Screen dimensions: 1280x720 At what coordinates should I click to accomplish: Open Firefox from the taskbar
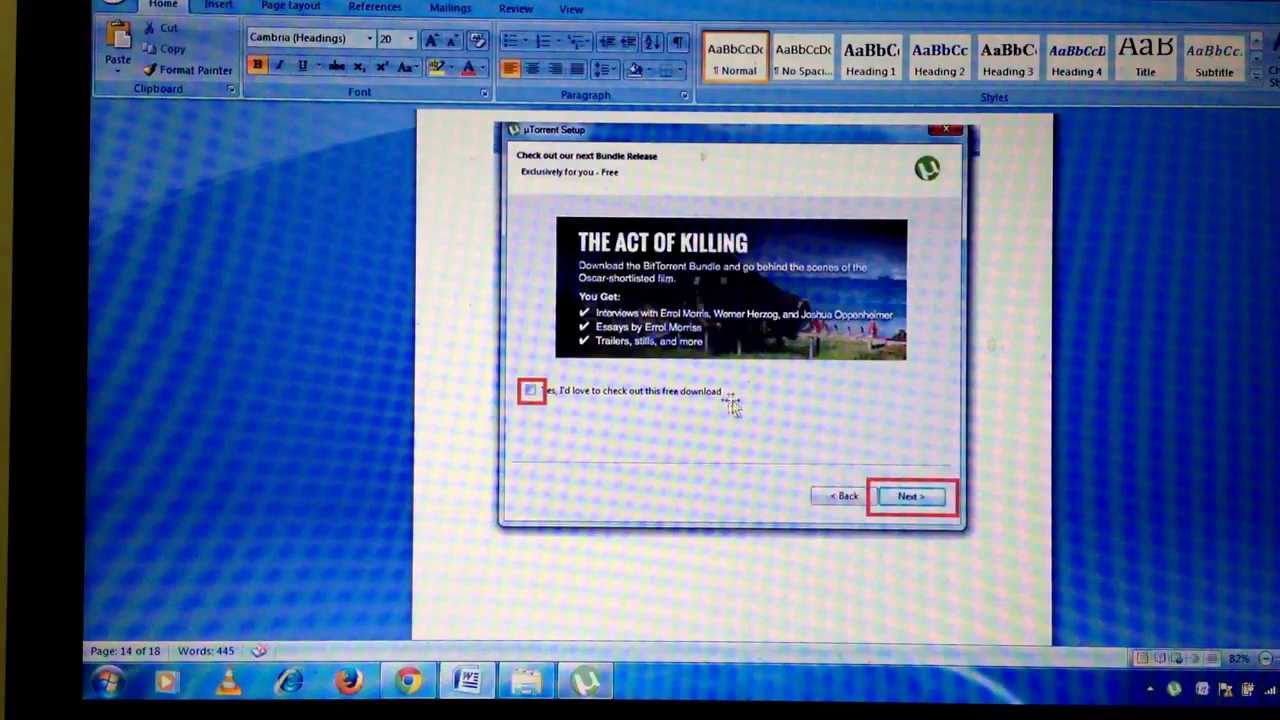(x=349, y=682)
